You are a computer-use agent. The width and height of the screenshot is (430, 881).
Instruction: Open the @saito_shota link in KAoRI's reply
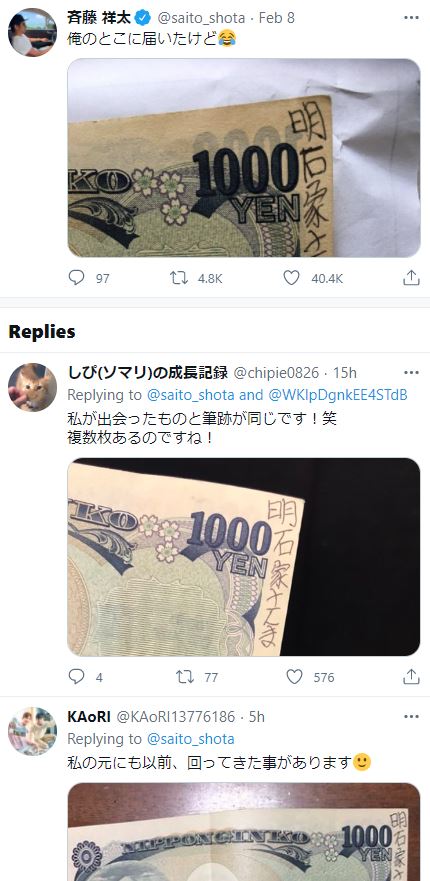tap(191, 738)
